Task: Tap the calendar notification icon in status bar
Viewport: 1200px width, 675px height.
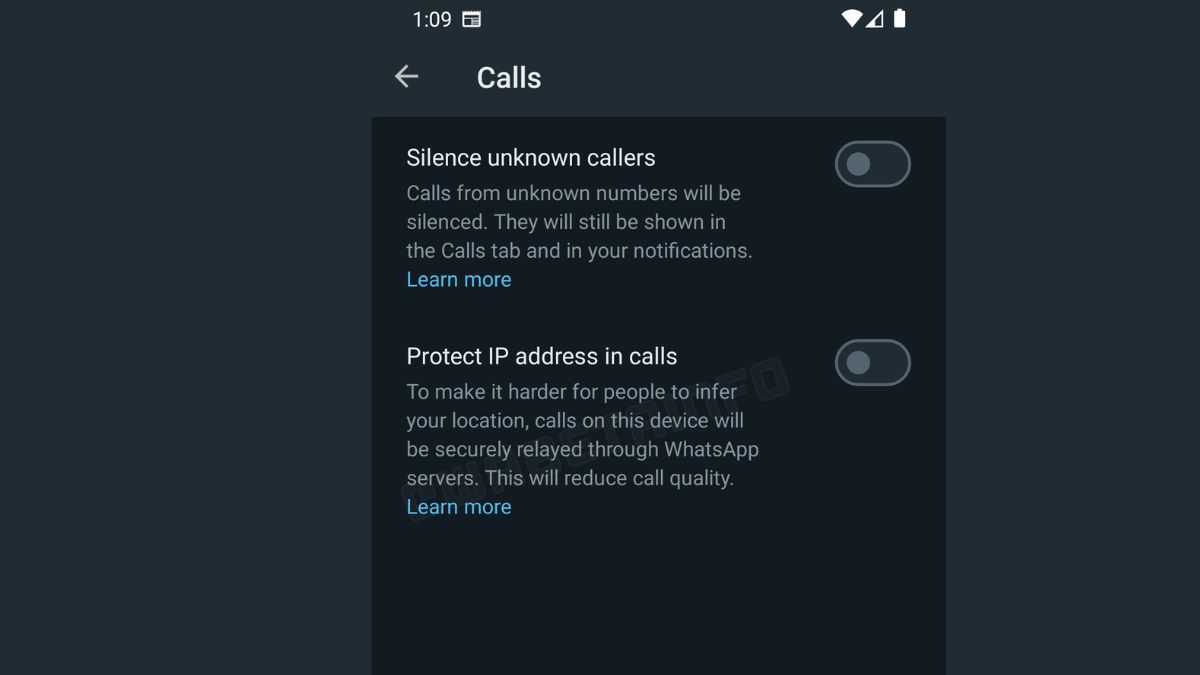Action: coord(471,19)
